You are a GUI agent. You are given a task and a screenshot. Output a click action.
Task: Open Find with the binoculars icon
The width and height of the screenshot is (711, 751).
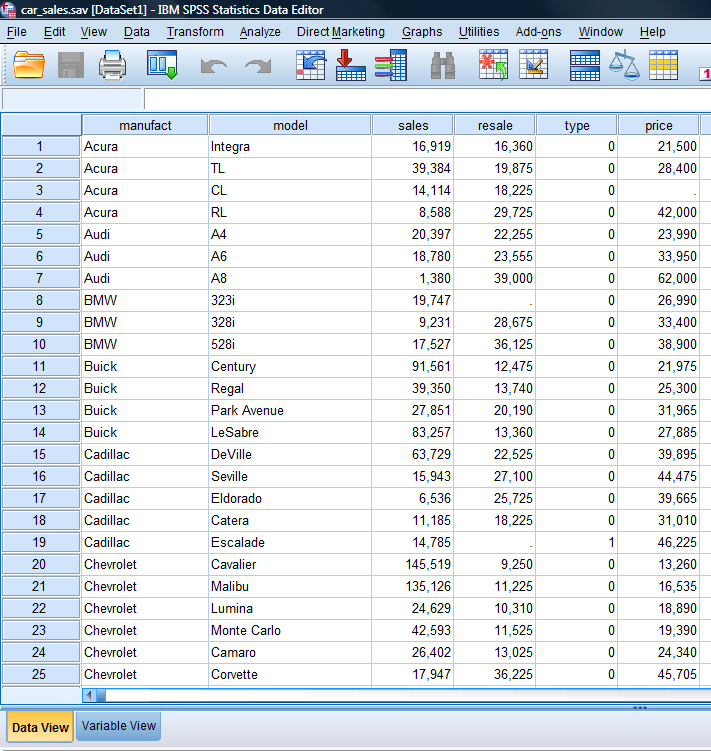click(443, 66)
